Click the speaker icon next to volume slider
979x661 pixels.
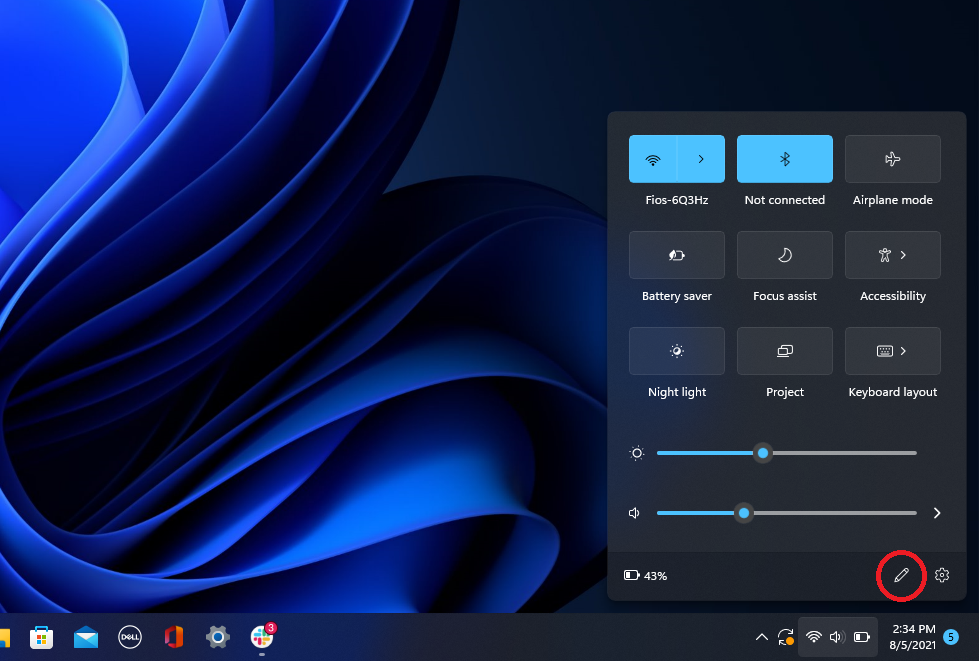click(x=633, y=513)
